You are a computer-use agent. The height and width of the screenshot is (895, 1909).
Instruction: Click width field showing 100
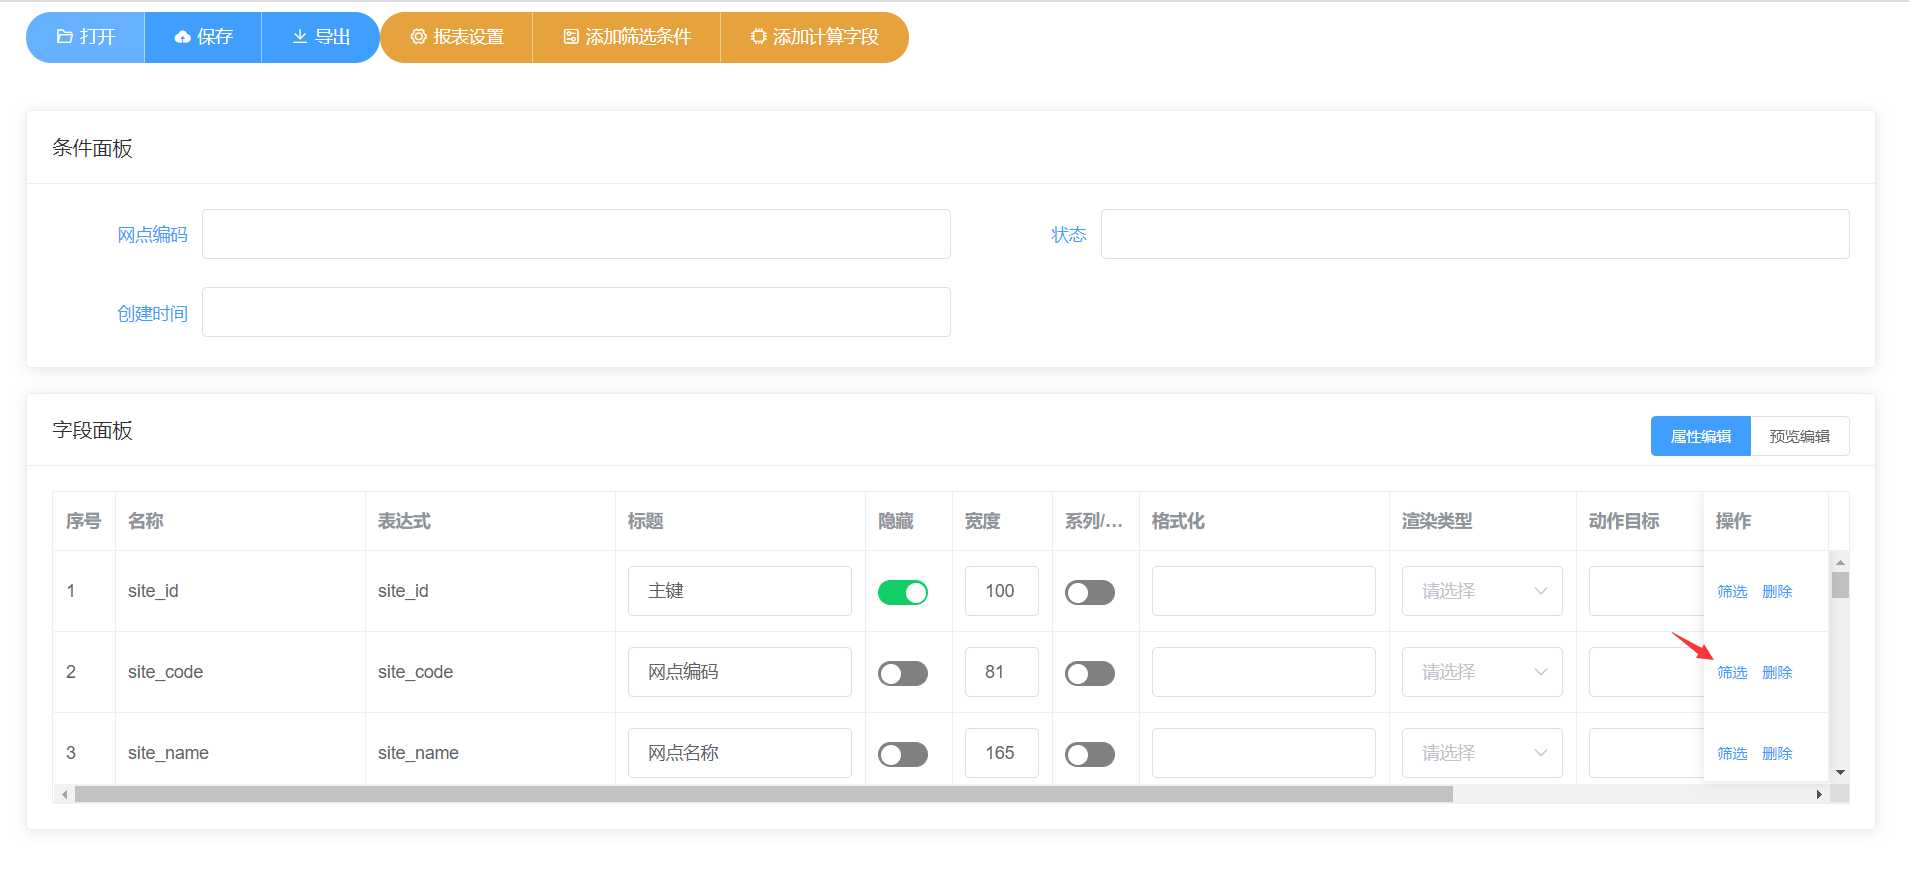(x=1001, y=591)
